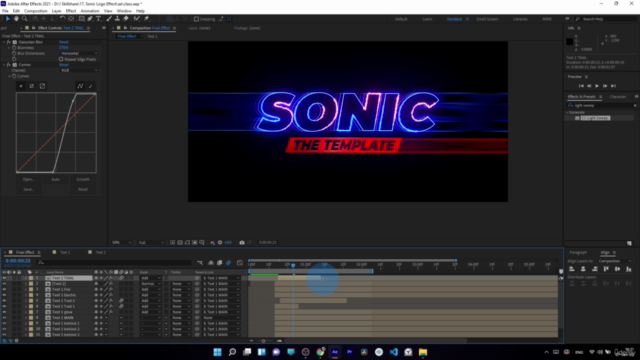
Task: Open the Composition menu
Action: 36,11
